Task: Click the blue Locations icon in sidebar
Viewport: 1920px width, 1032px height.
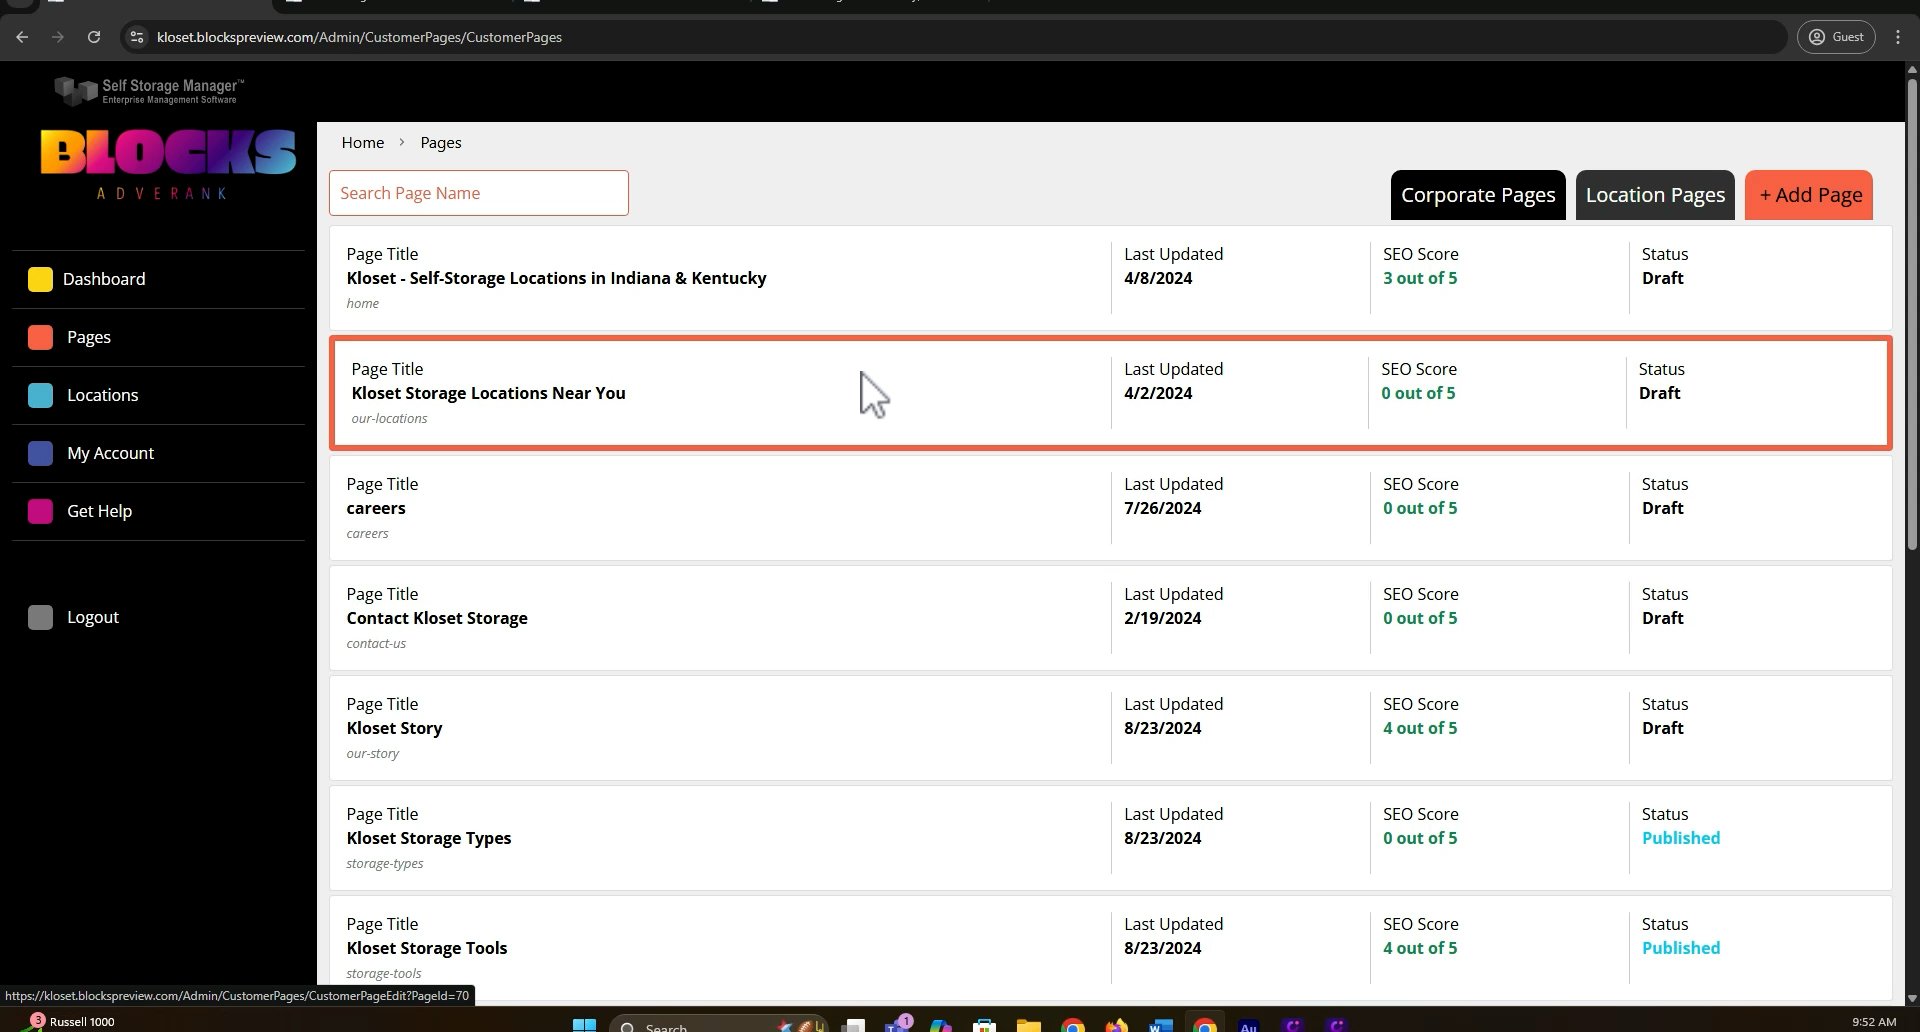Action: [40, 395]
